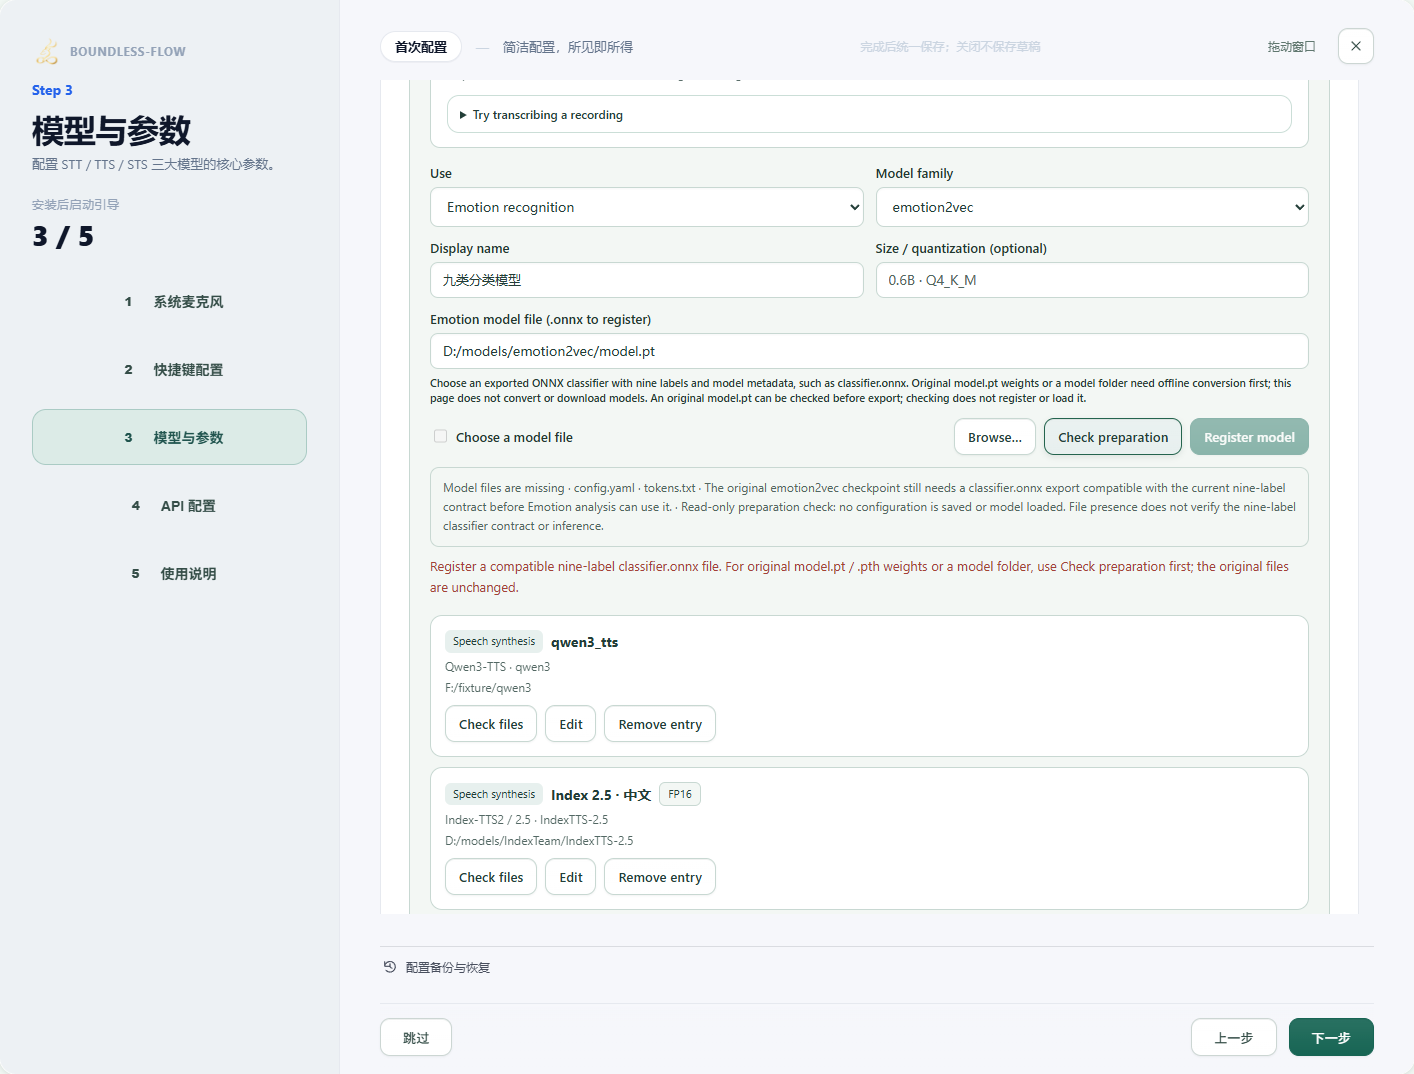Focus the Size / quantization field
The image size is (1414, 1074).
1092,280
